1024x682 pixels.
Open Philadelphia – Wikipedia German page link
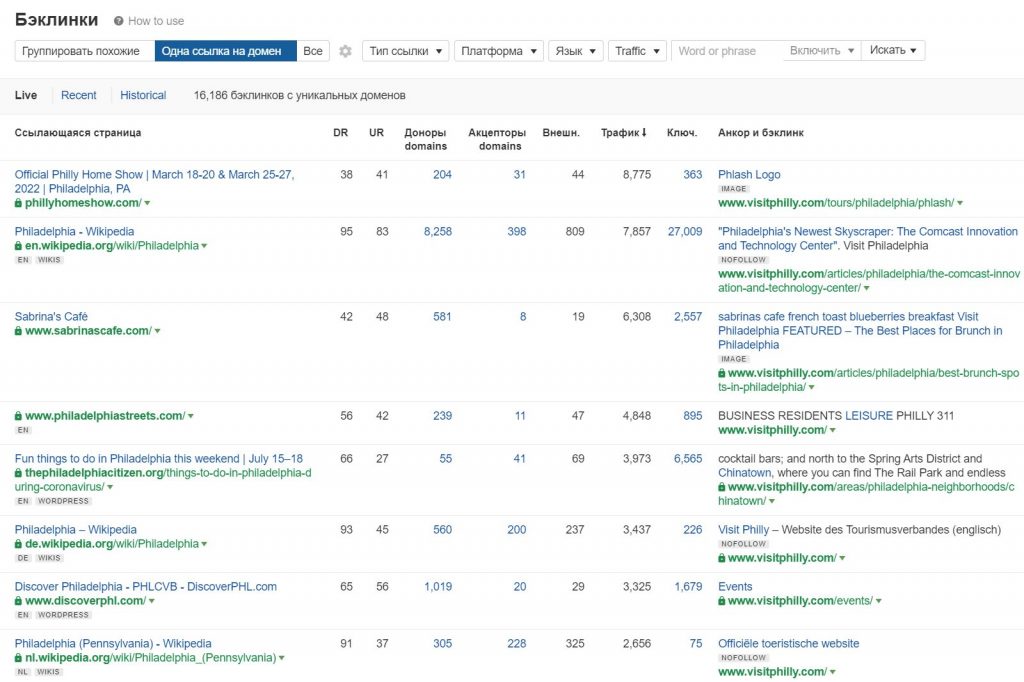click(x=76, y=530)
